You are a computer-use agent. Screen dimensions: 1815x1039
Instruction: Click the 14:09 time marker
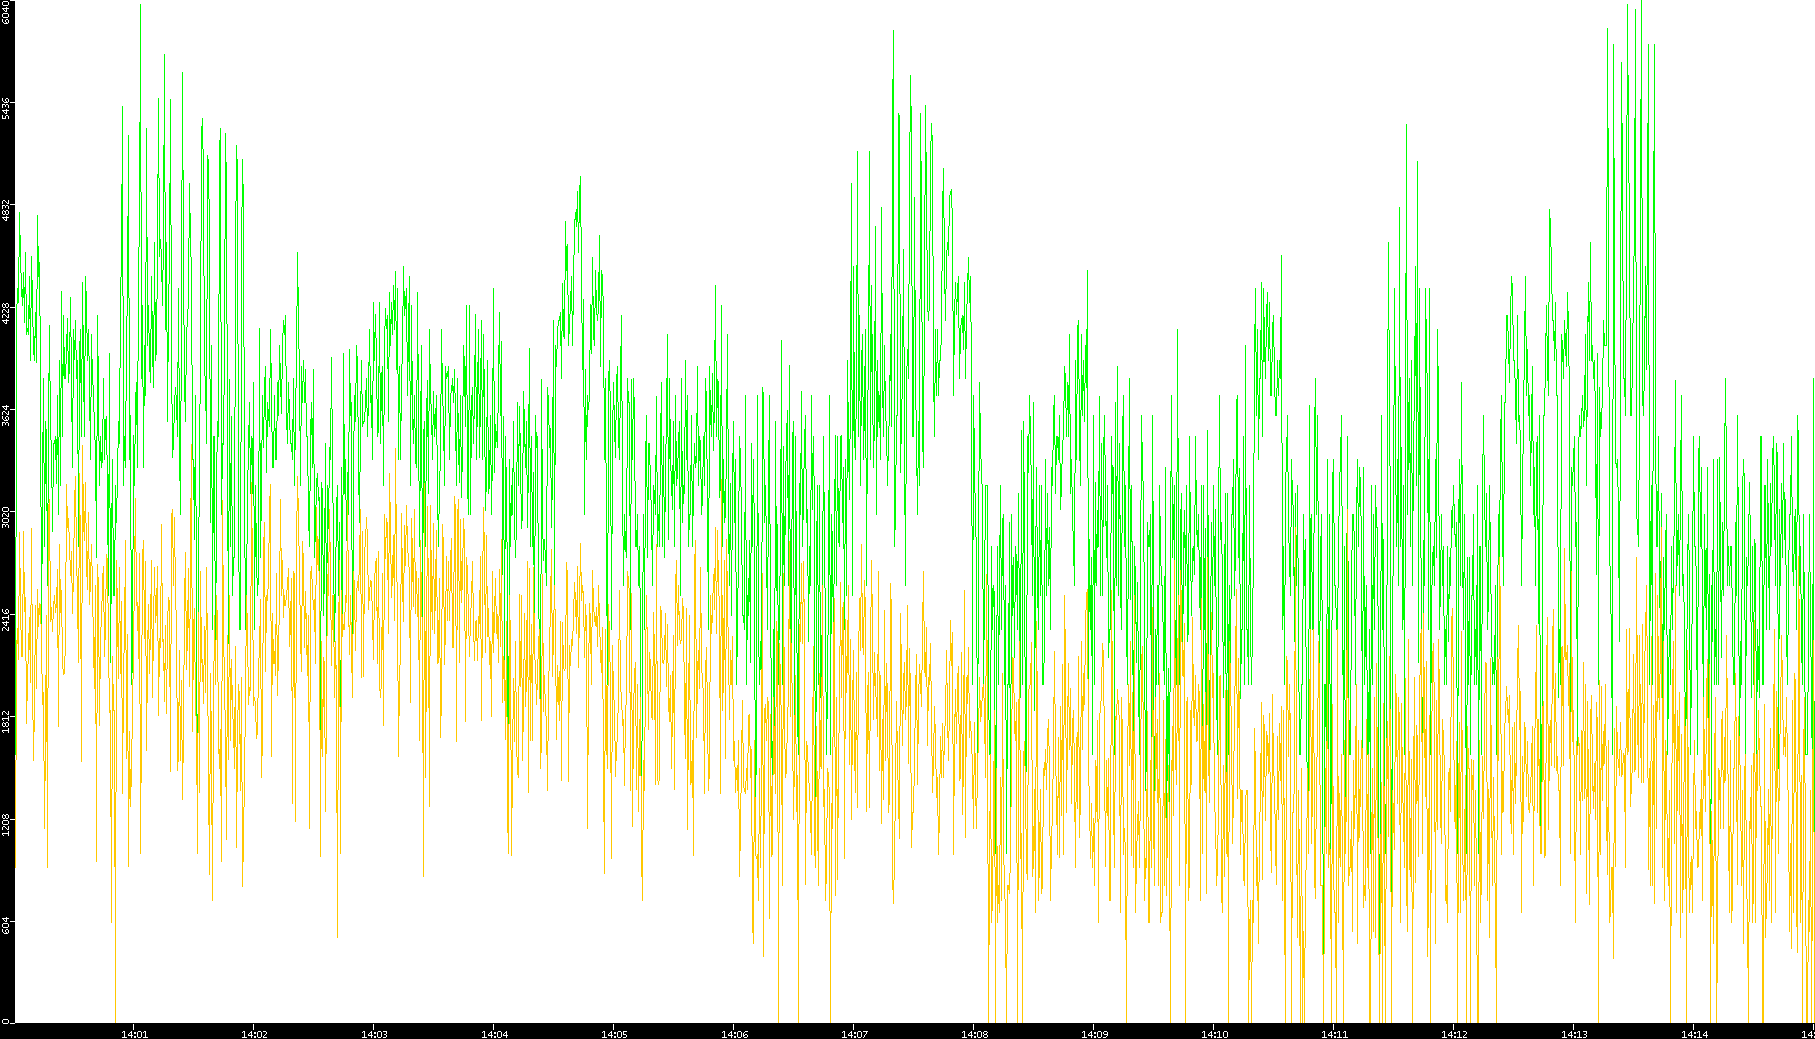tap(1094, 1033)
